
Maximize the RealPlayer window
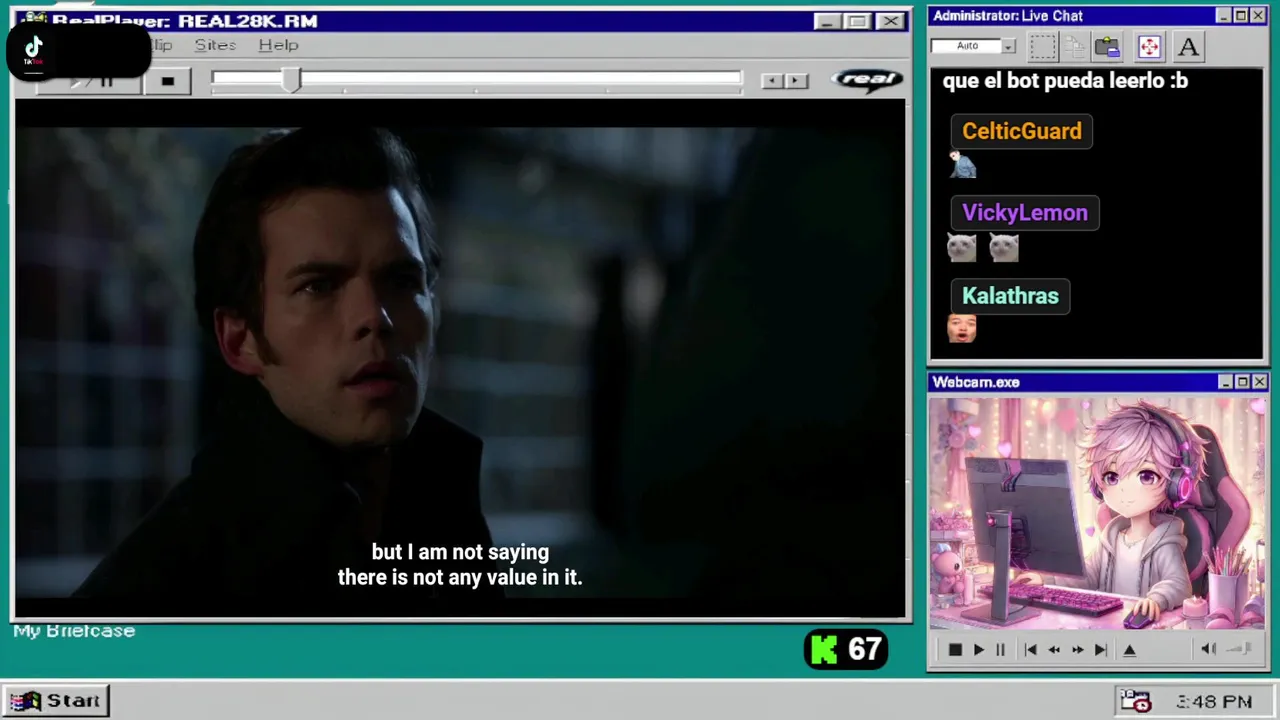coord(857,21)
